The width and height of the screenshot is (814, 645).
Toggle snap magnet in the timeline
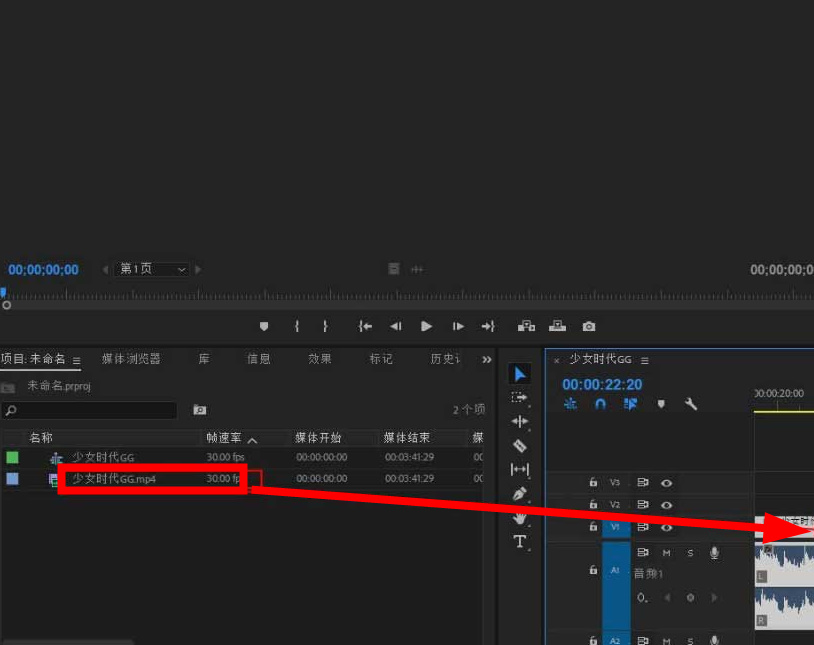[600, 405]
